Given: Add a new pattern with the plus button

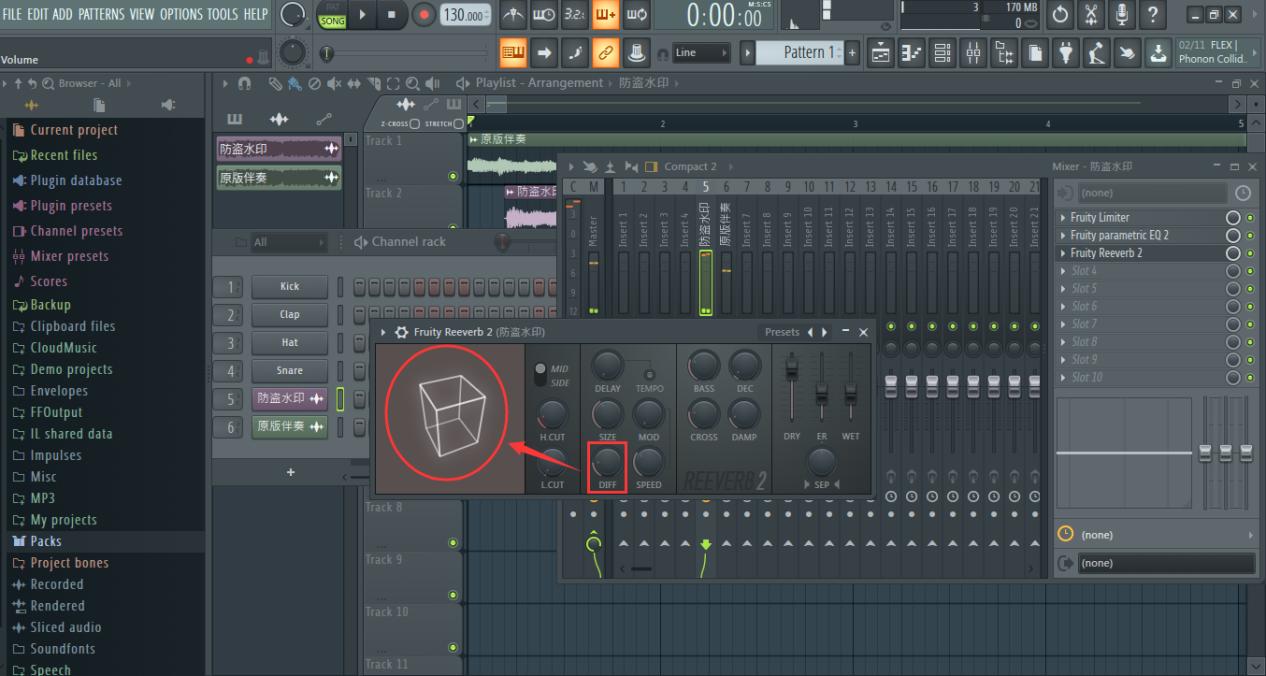Looking at the screenshot, I should coord(851,52).
